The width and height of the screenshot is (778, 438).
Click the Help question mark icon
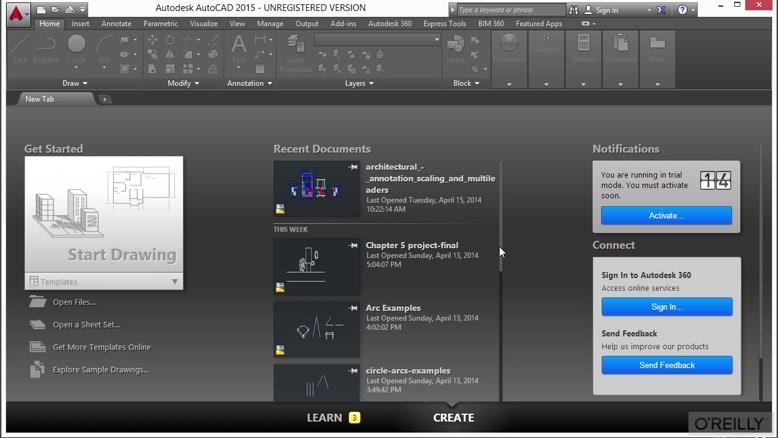pyautogui.click(x=683, y=10)
